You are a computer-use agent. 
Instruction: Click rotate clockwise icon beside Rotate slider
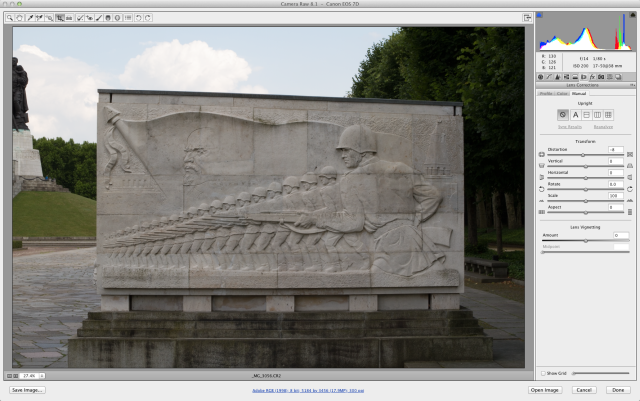pos(630,189)
